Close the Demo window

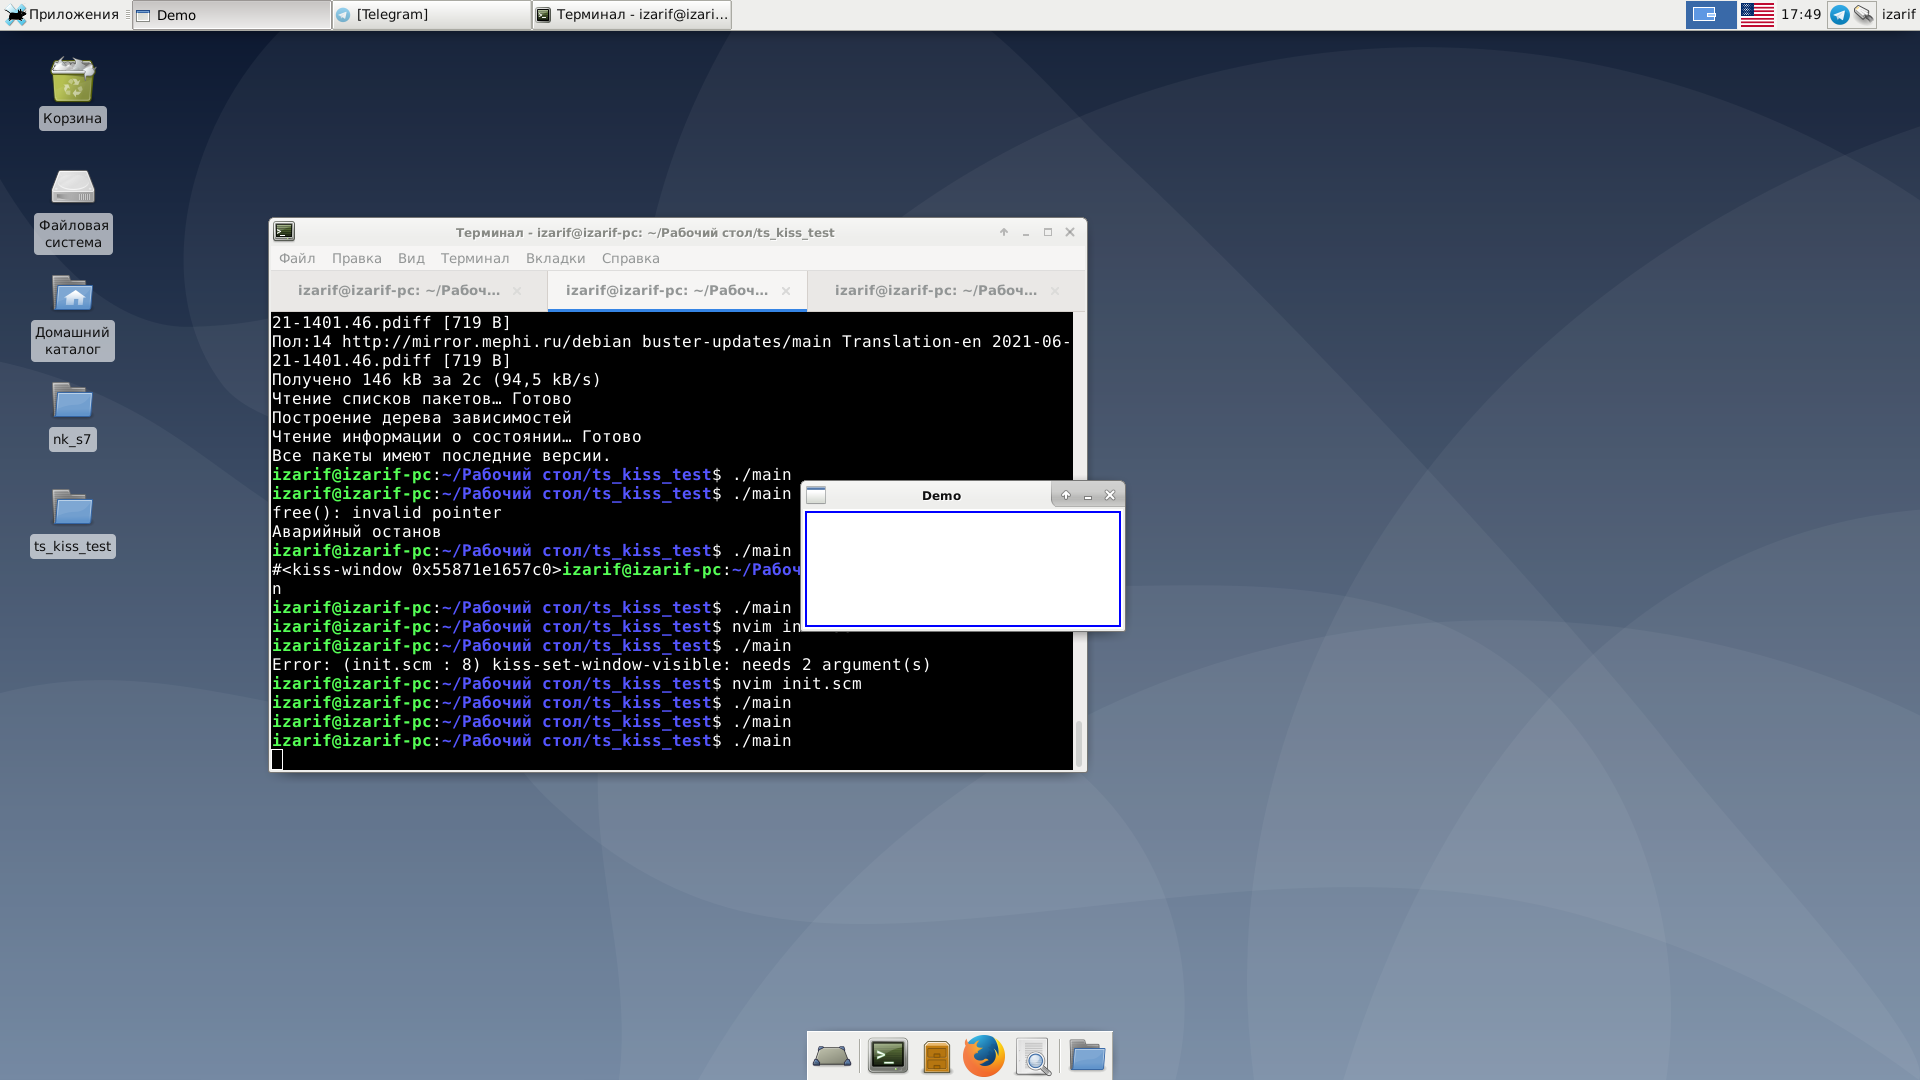[x=1110, y=495]
